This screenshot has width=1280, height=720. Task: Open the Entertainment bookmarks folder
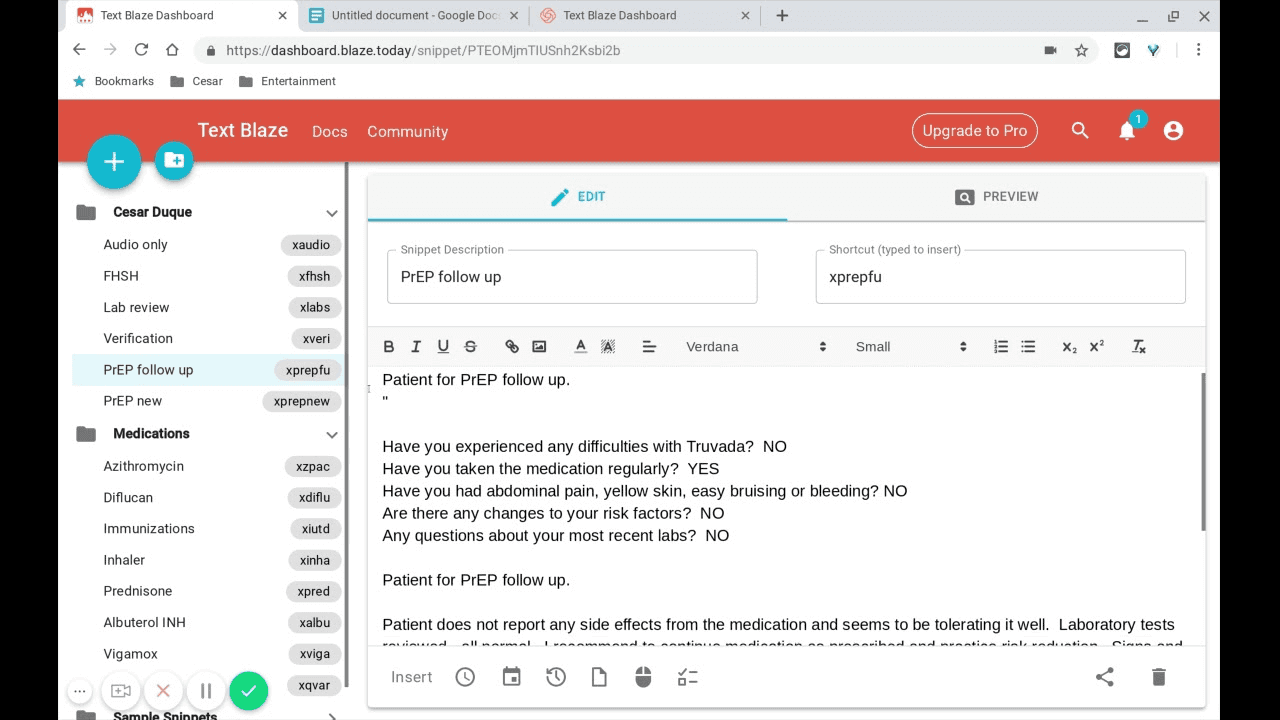[287, 81]
